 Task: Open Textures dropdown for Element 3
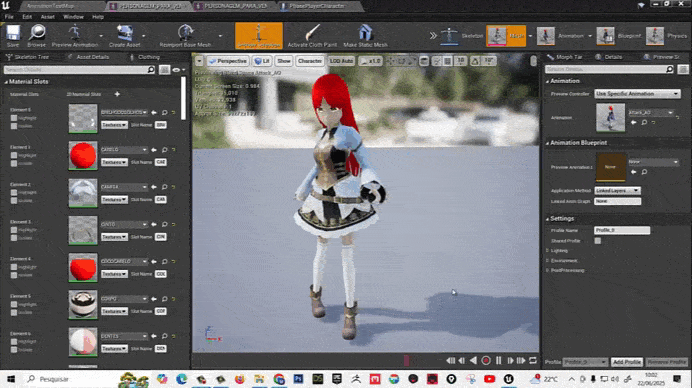114,237
